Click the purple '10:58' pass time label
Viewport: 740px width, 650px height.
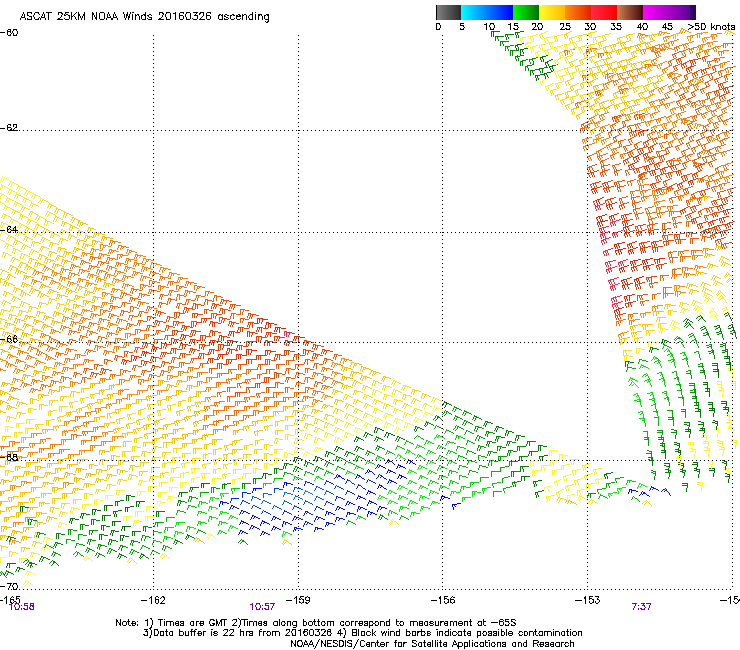(x=22, y=607)
